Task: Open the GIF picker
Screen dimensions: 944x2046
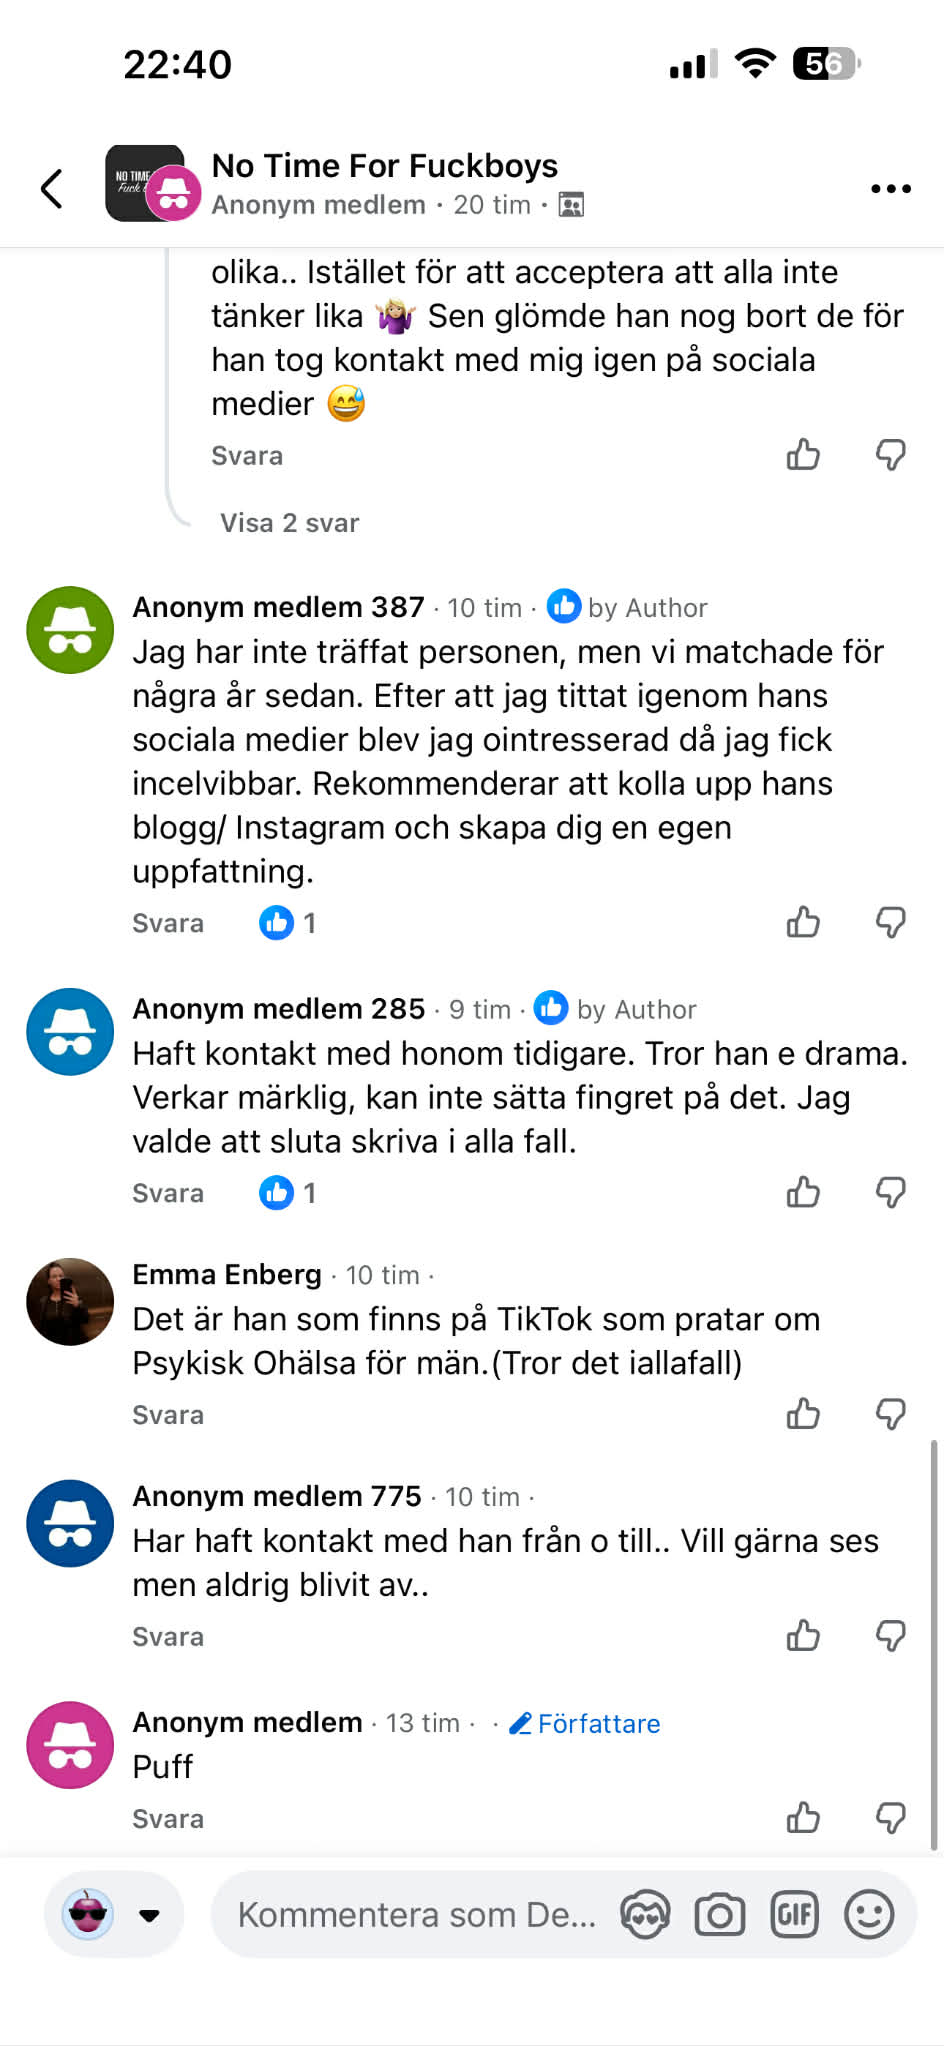Action: coord(795,1915)
